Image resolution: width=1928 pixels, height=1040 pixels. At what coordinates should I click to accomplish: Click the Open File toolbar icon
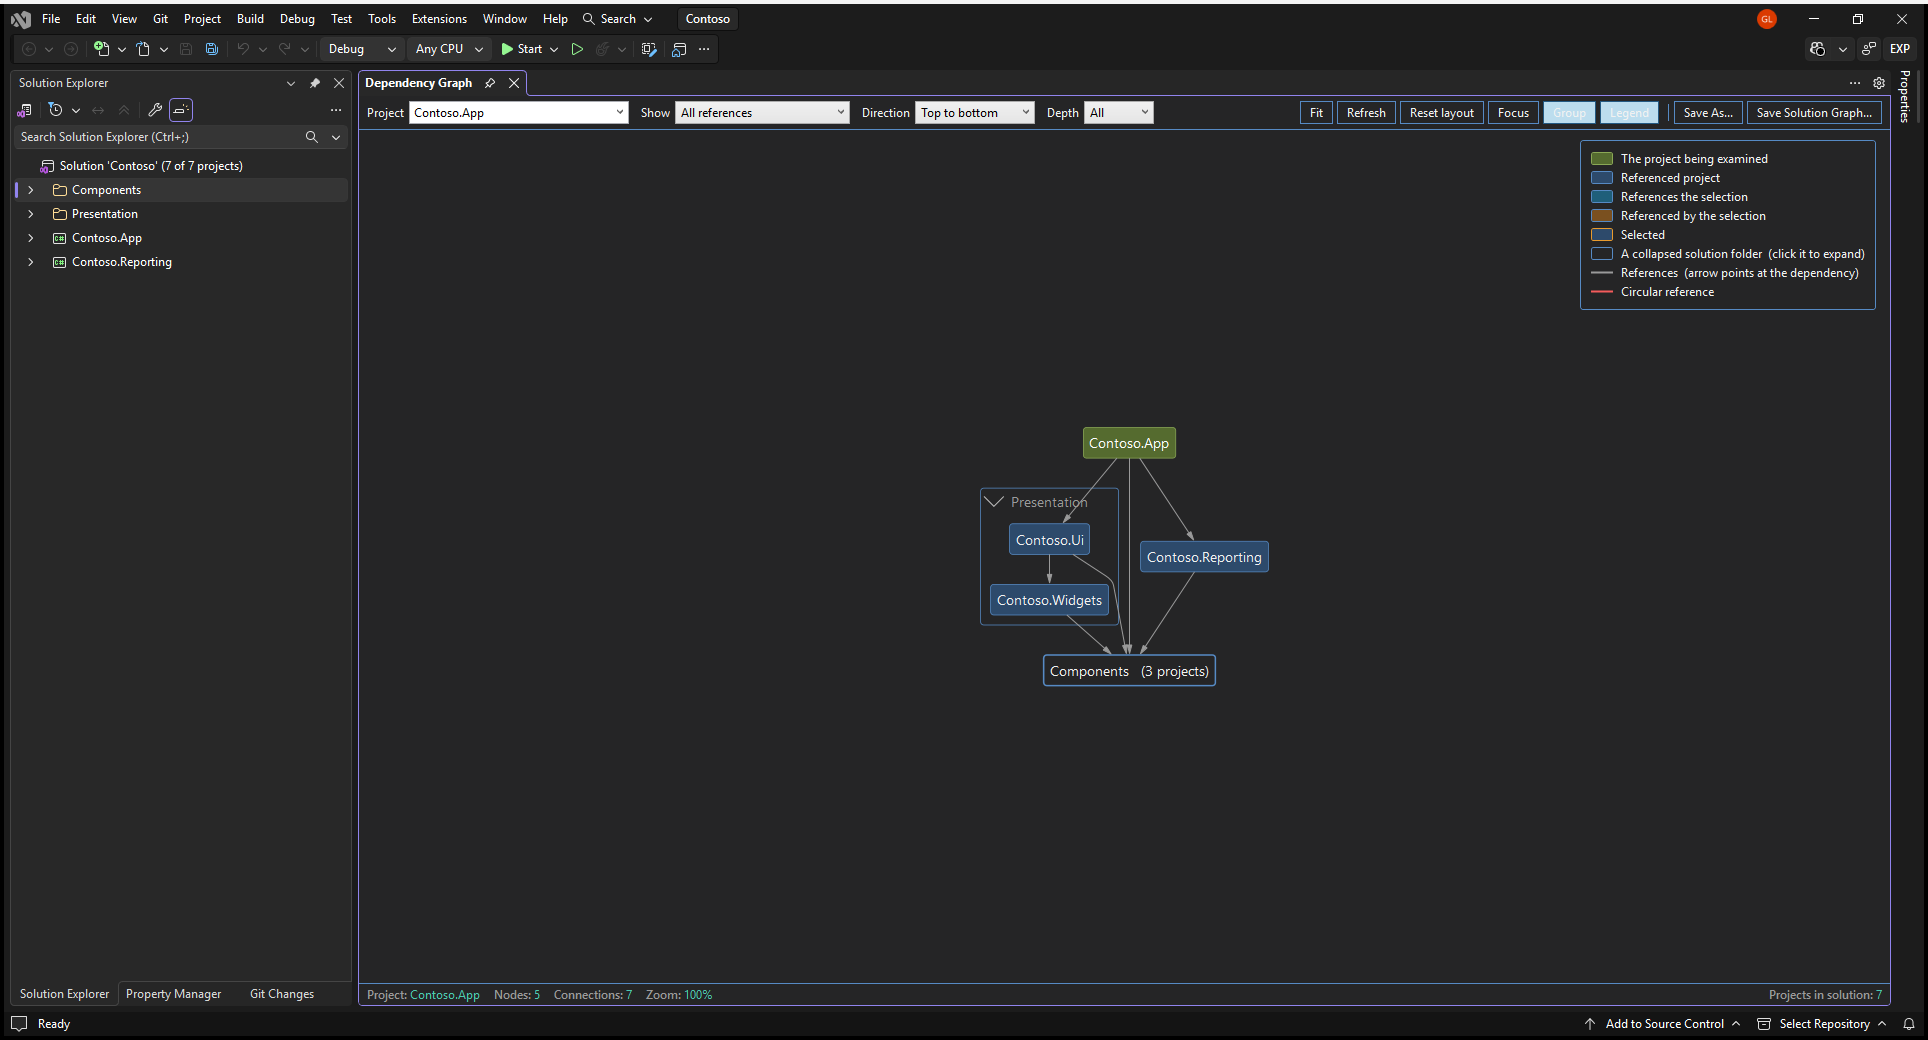pos(143,49)
